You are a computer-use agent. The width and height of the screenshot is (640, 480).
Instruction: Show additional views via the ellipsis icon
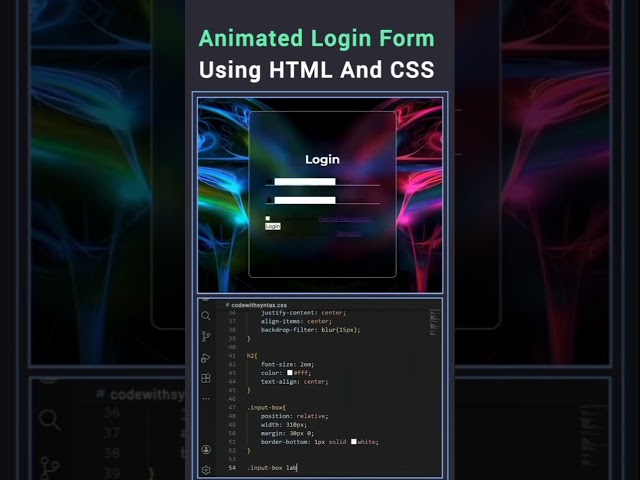coord(206,398)
